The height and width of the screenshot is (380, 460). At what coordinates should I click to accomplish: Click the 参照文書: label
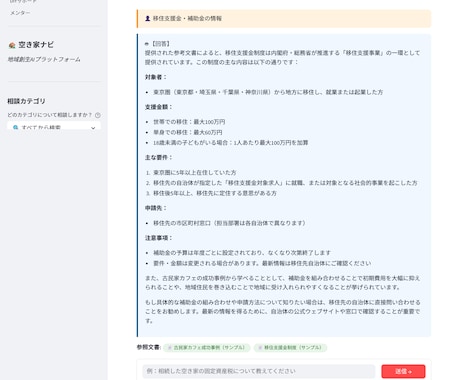pos(149,347)
